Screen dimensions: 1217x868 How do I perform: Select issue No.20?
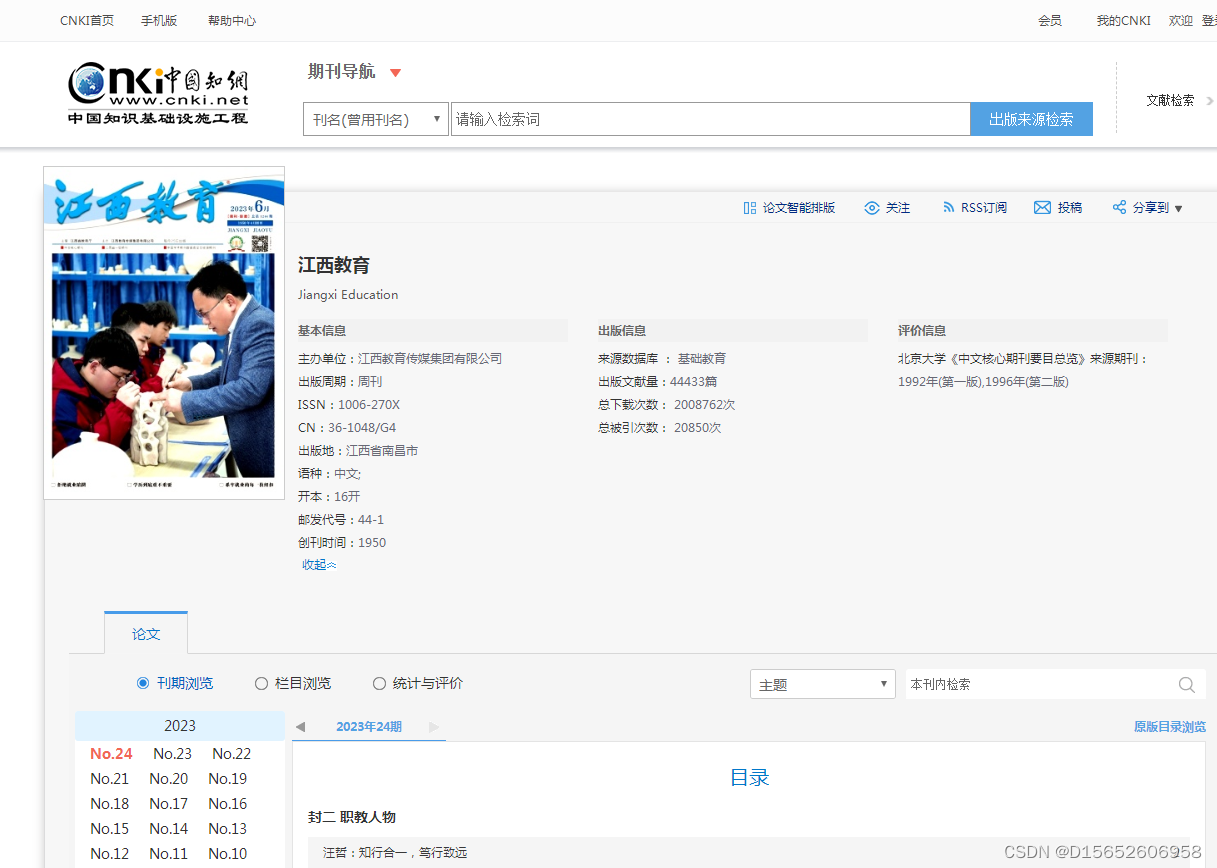coord(169,779)
